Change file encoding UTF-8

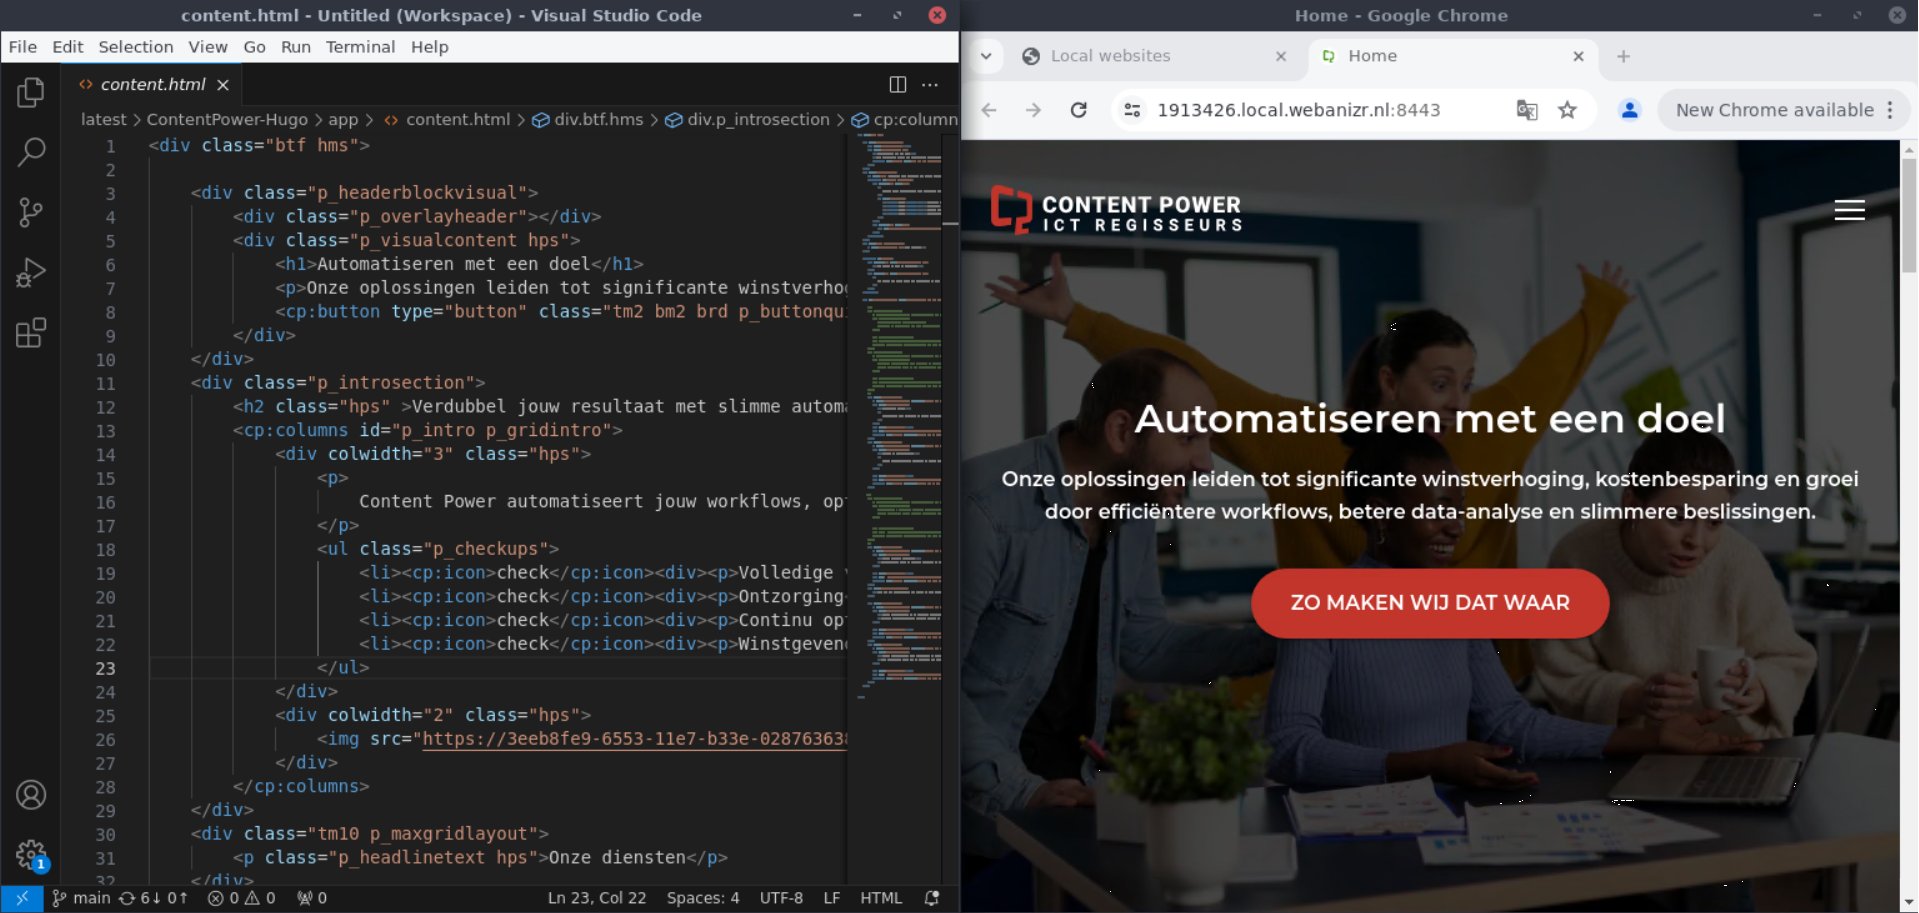(781, 898)
